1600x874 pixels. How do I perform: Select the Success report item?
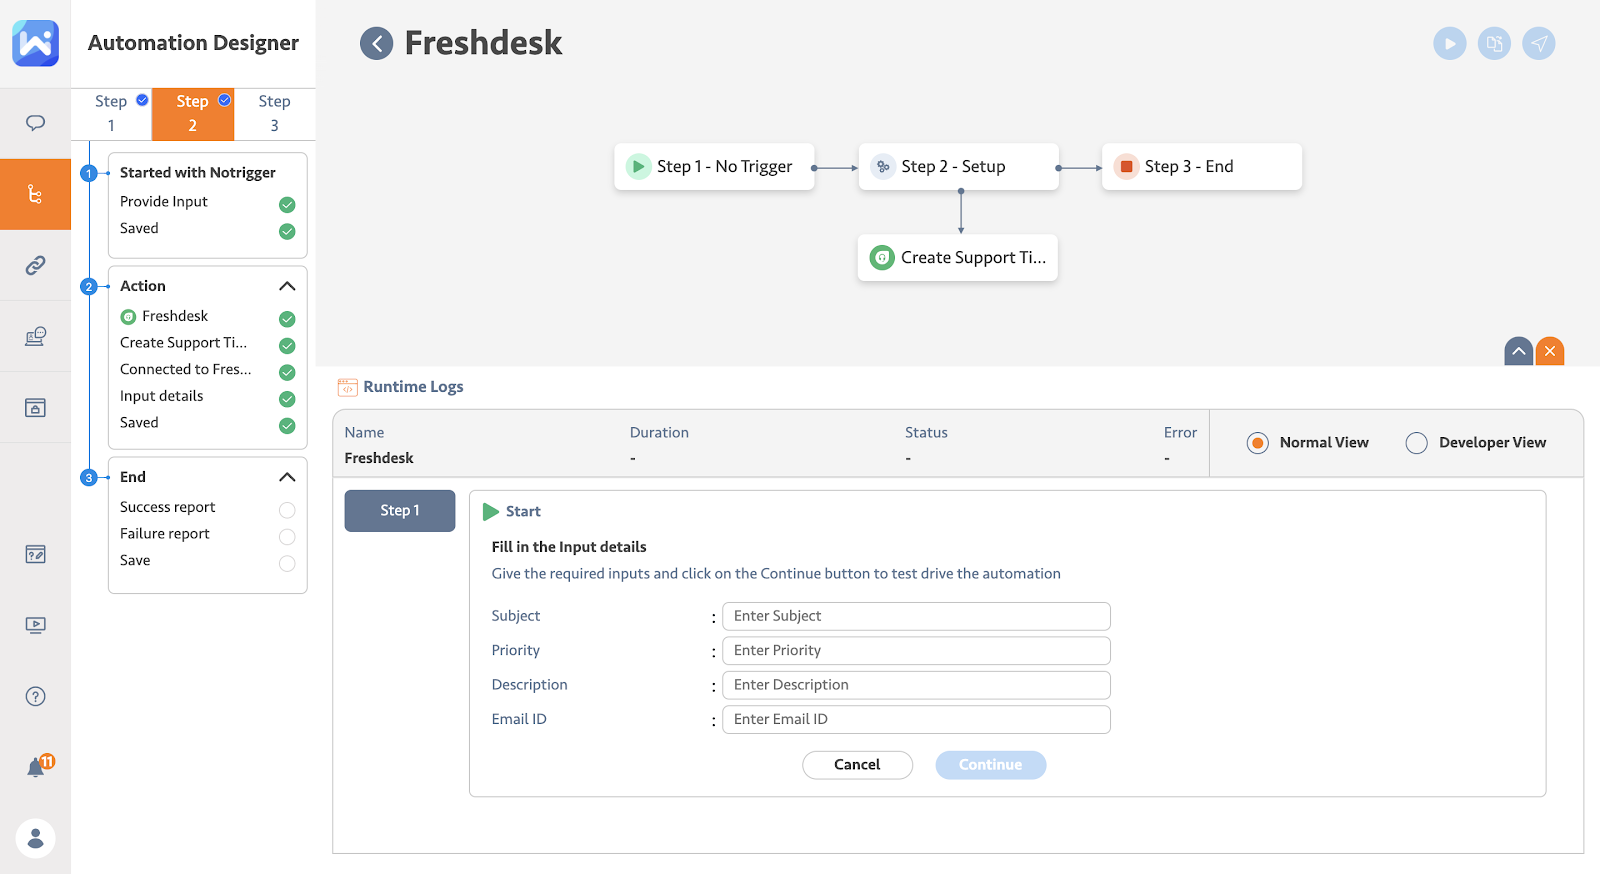tap(168, 507)
